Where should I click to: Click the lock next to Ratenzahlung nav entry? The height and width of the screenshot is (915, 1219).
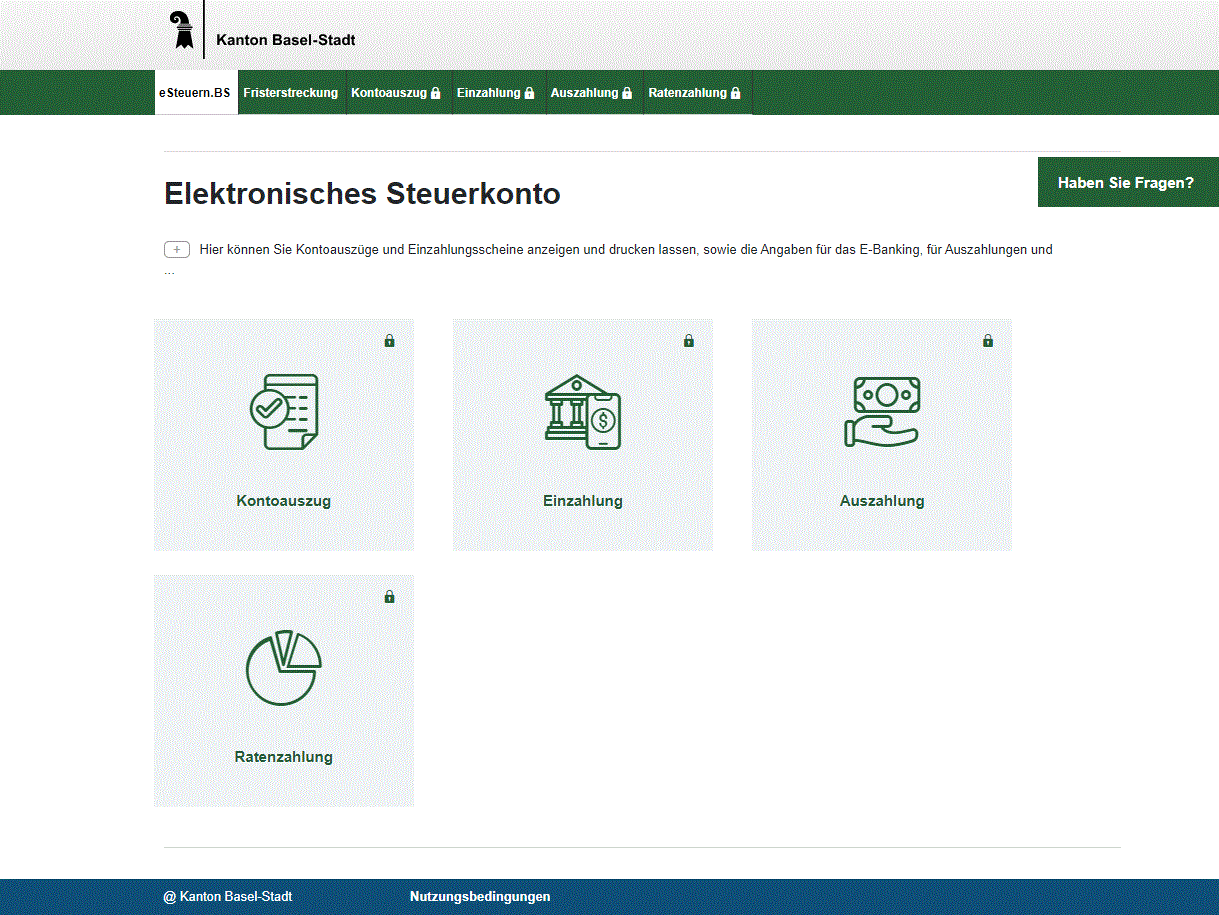point(736,92)
